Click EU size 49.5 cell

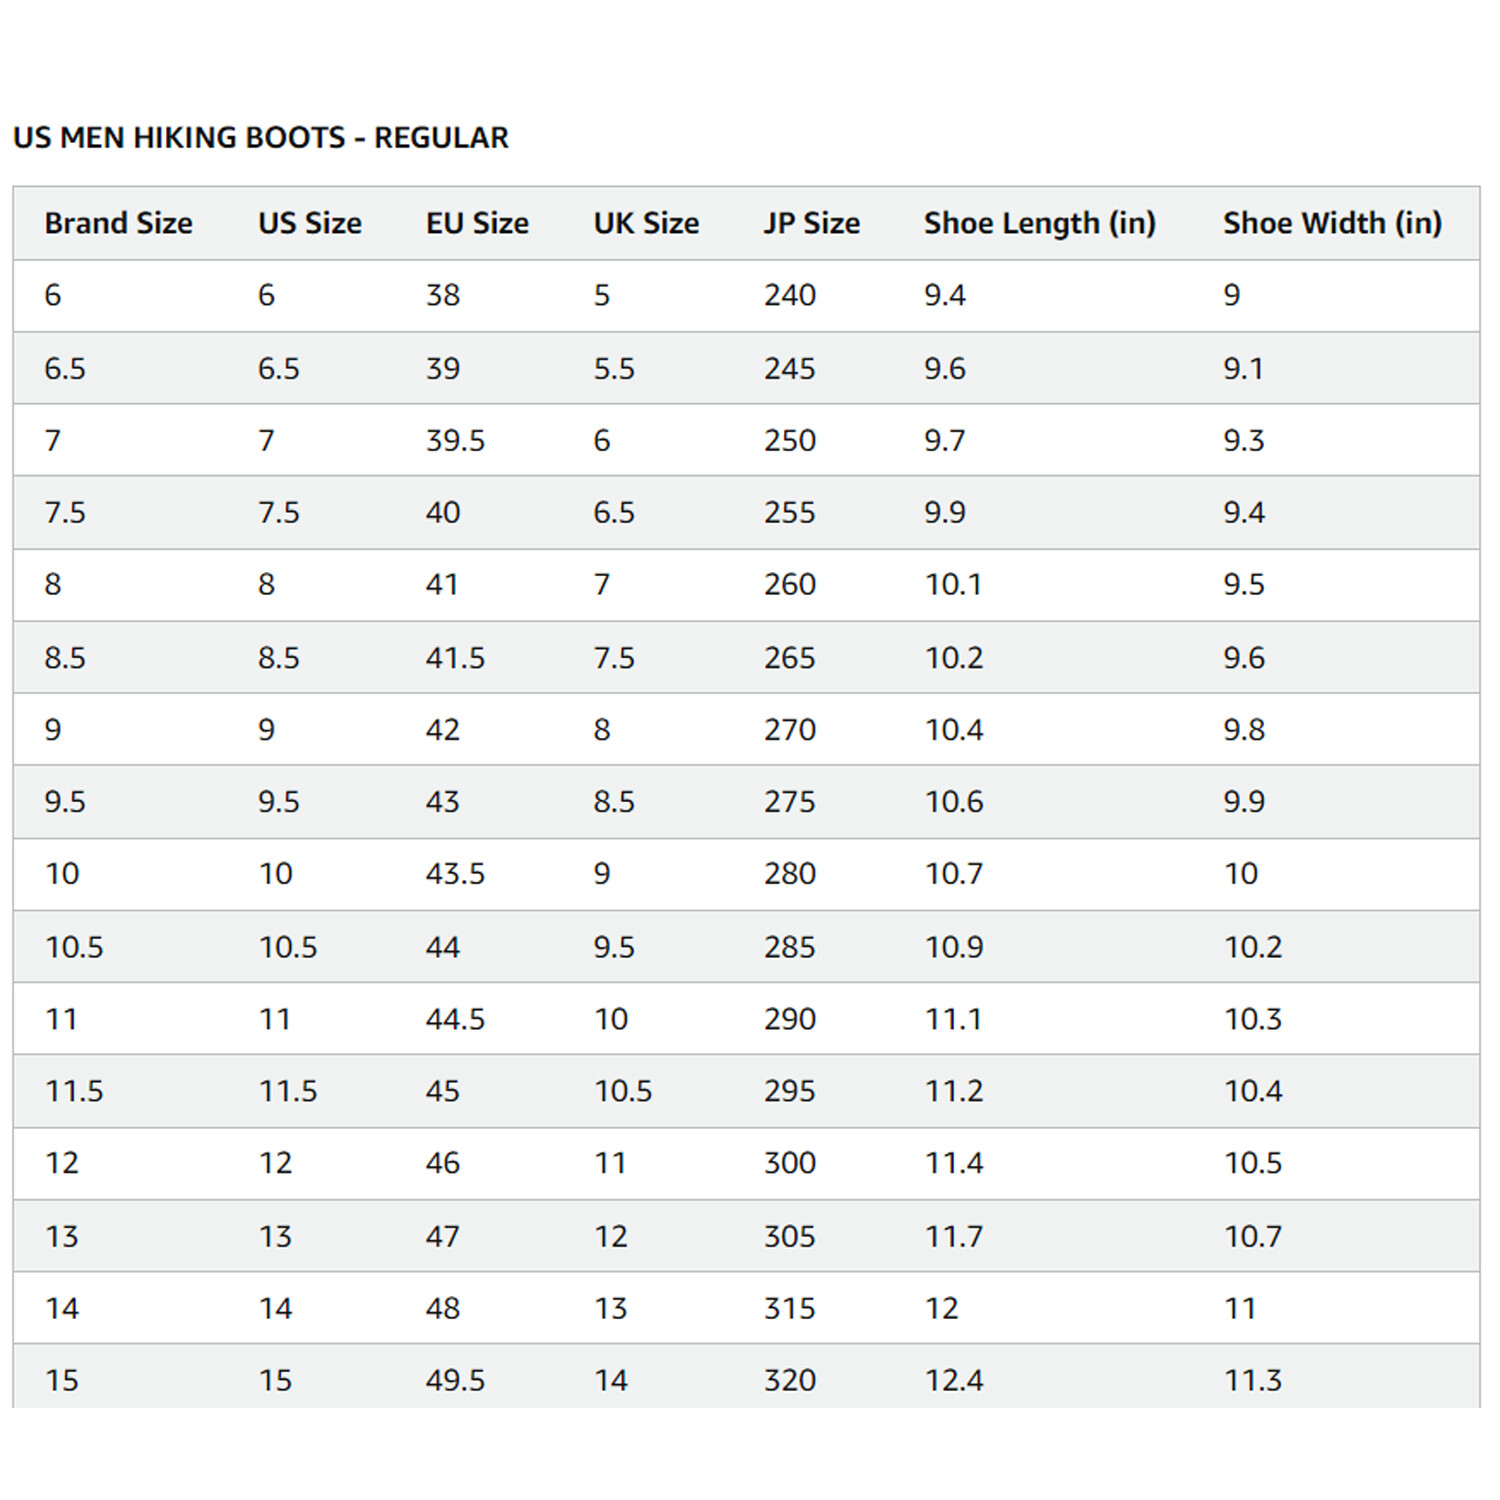[x=455, y=1381]
